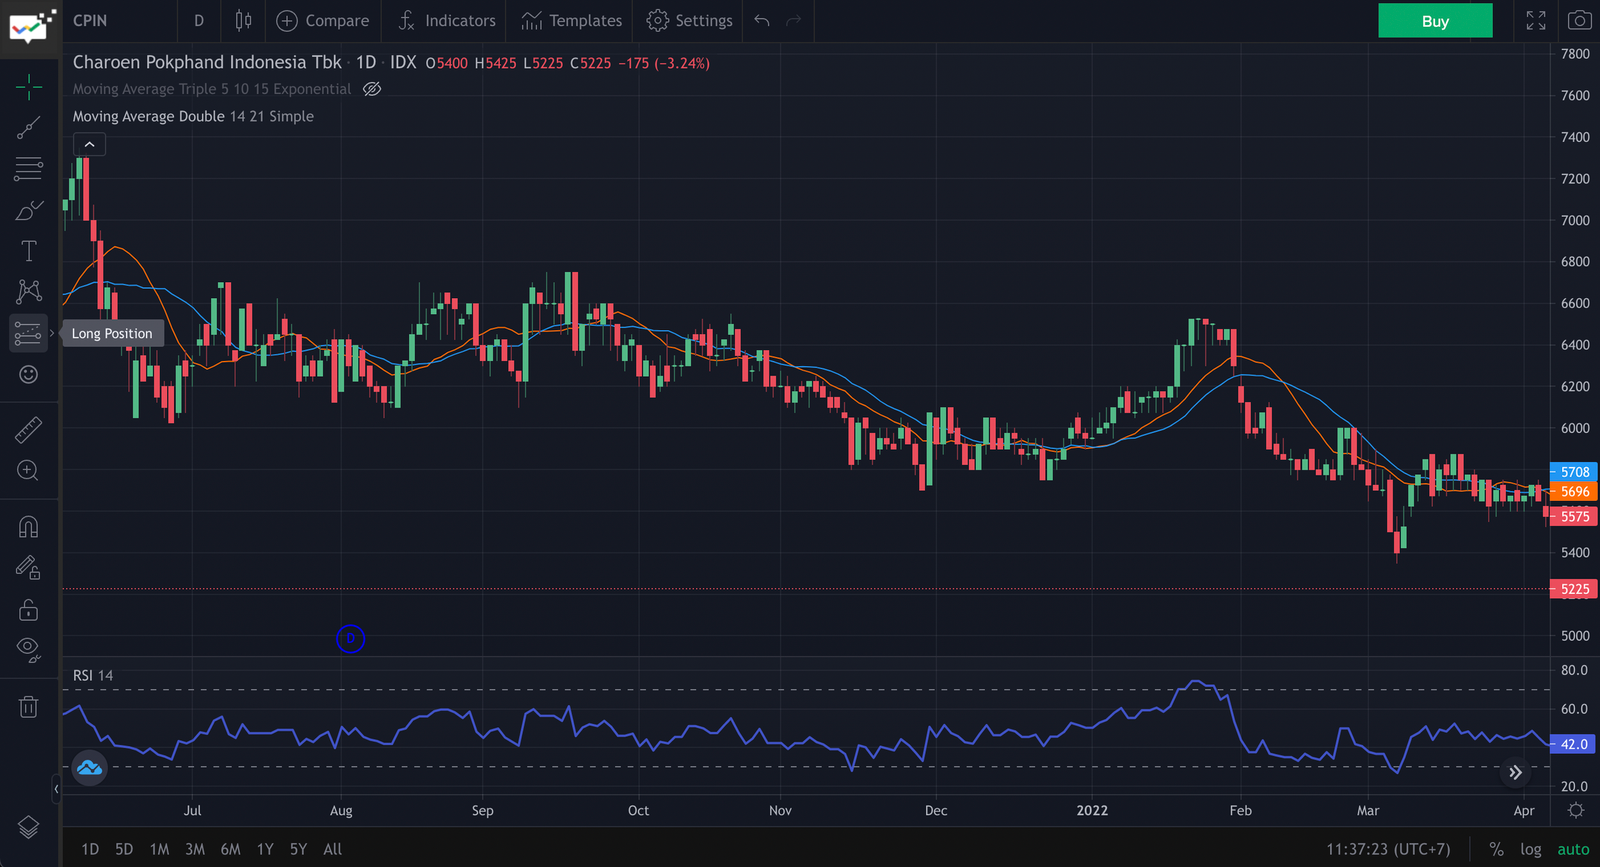Open the text annotation tool
1600x867 pixels.
(29, 251)
